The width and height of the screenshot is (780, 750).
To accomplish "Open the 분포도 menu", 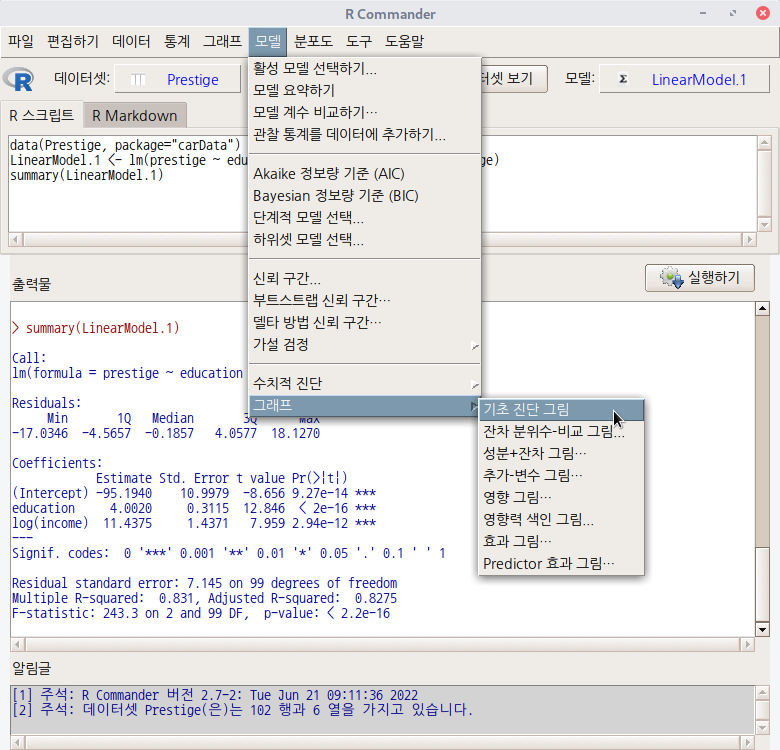I will click(313, 41).
